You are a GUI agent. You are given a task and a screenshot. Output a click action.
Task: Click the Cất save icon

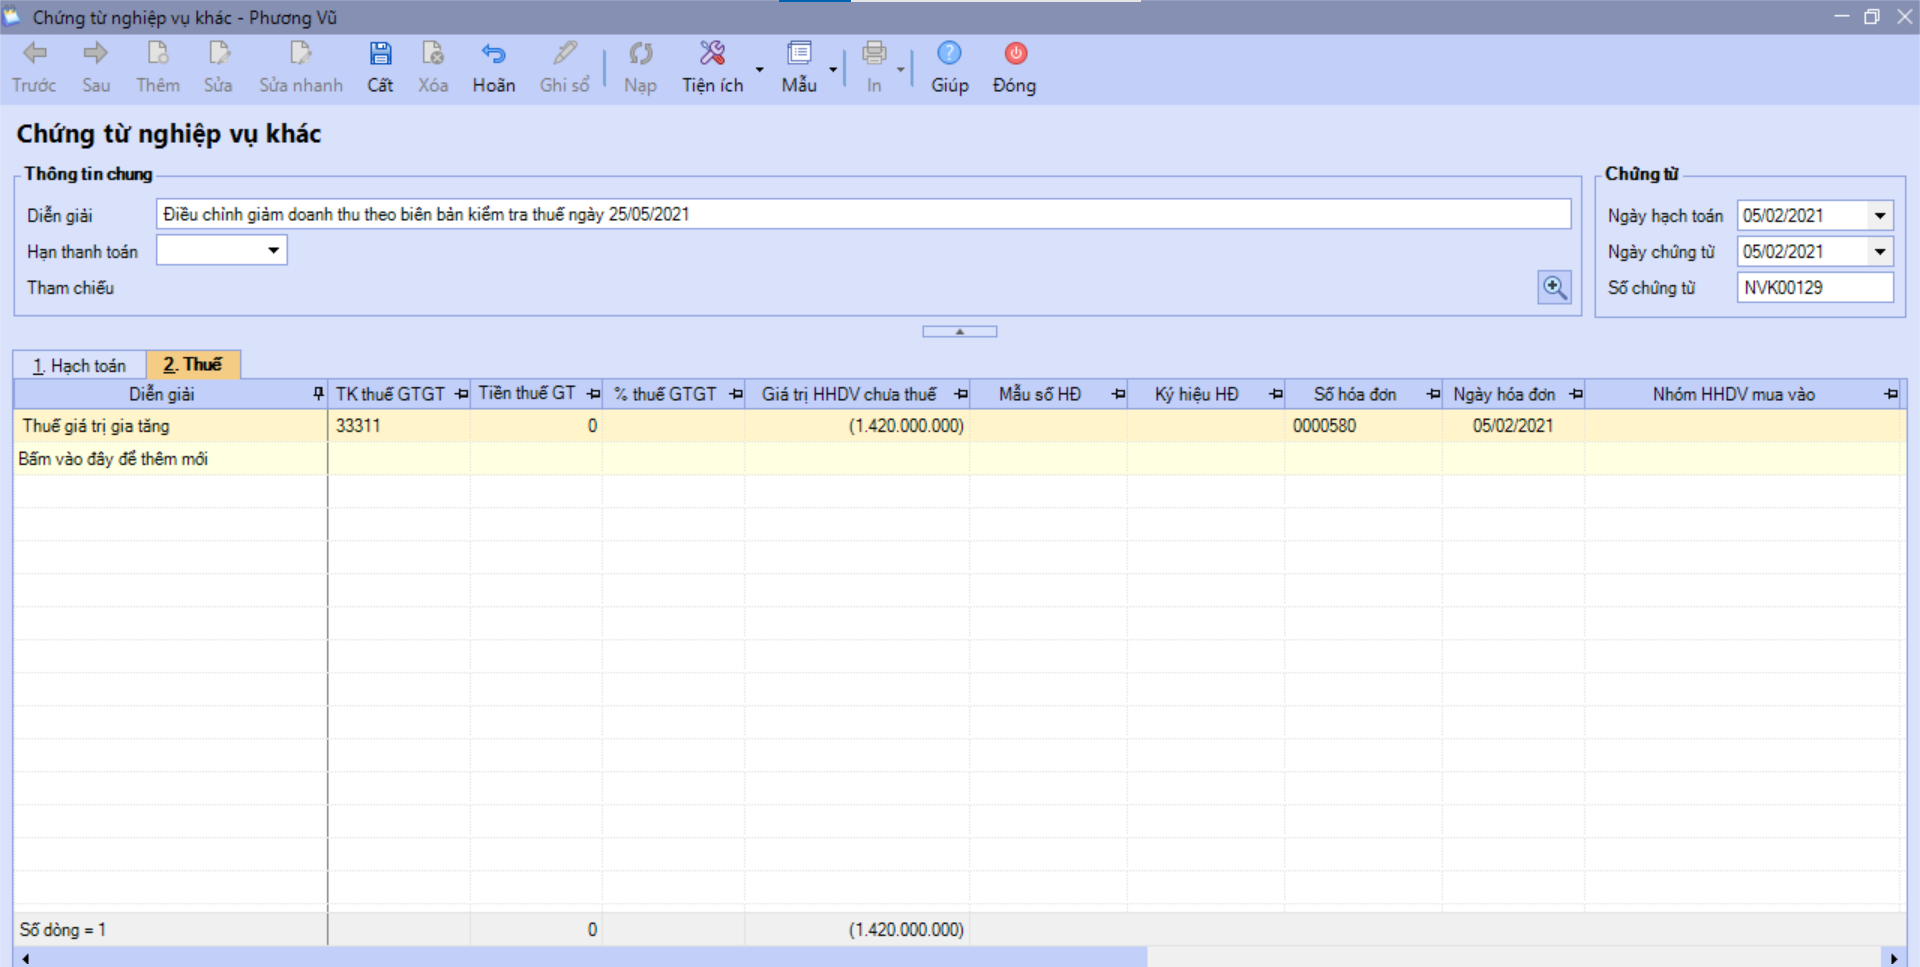pyautogui.click(x=380, y=54)
